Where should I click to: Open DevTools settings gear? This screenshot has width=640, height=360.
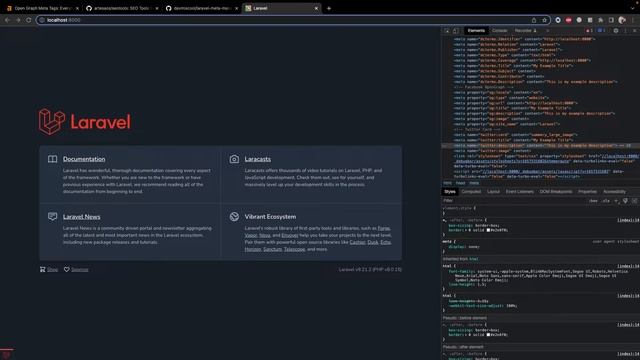(x=616, y=31)
